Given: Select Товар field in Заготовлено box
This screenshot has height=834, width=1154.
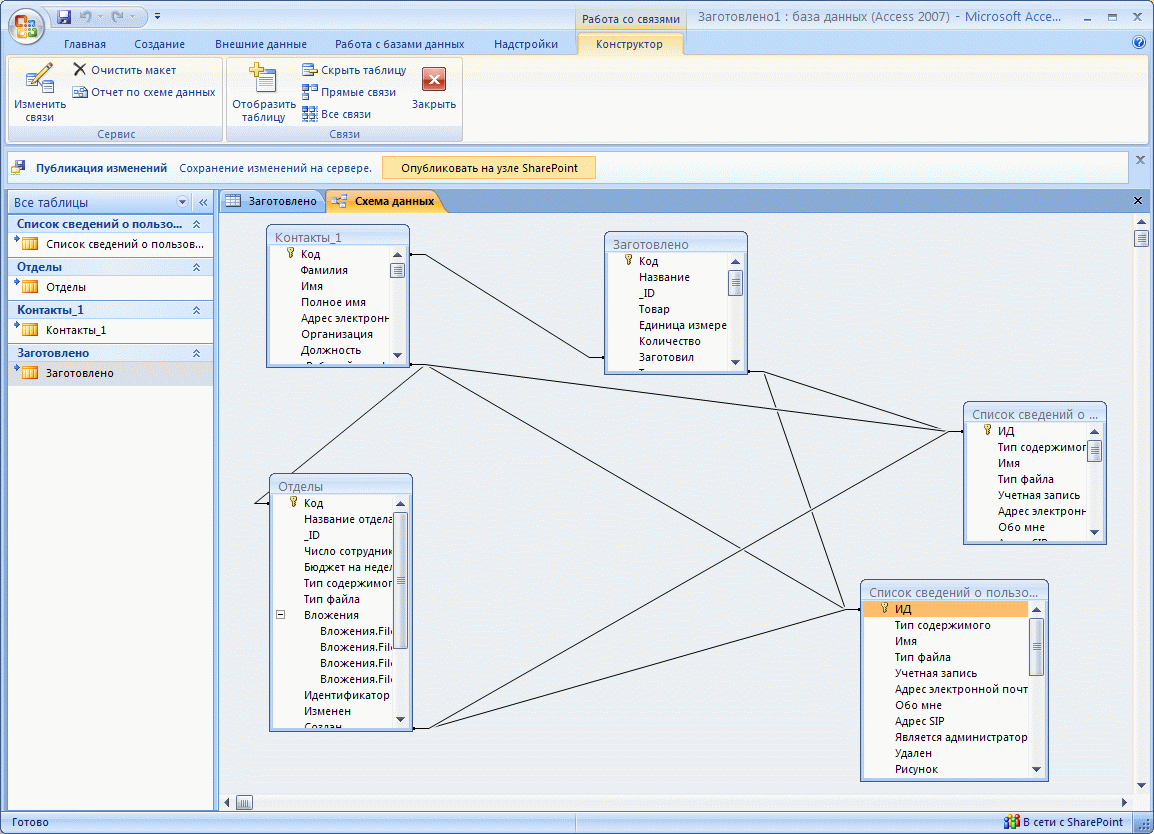Looking at the screenshot, I should coord(654,309).
